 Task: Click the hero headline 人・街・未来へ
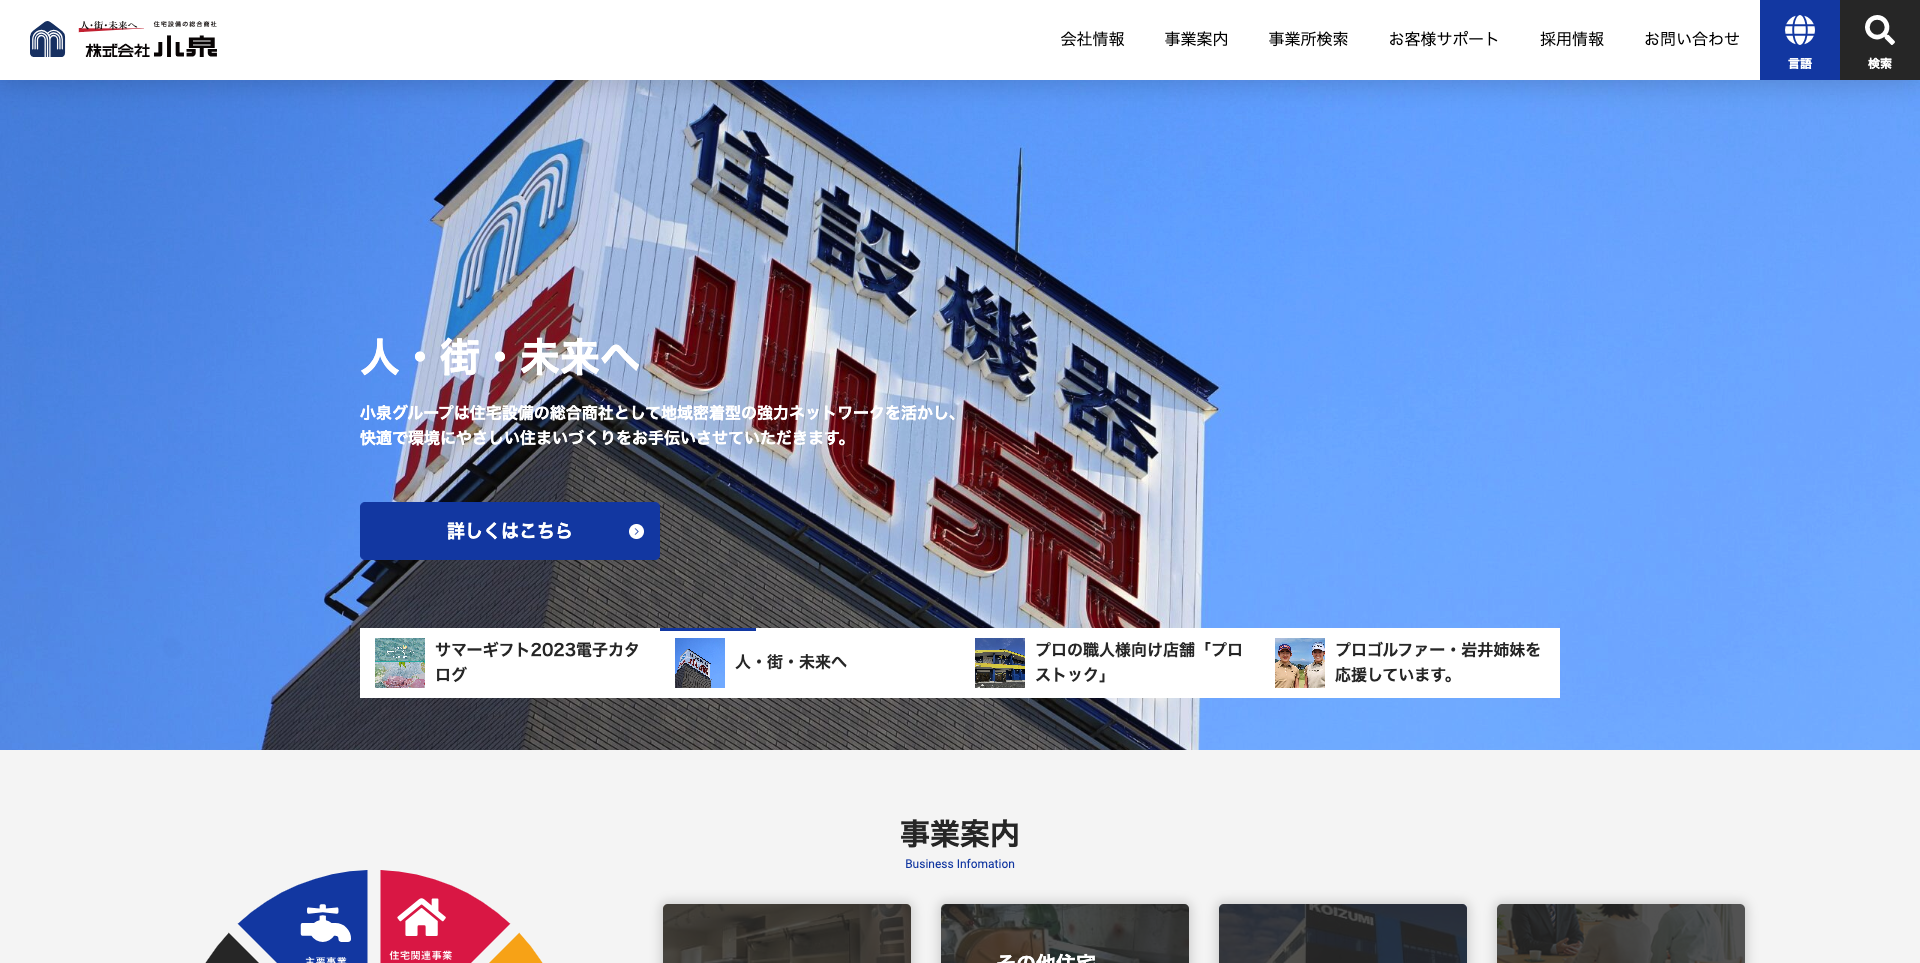[x=500, y=357]
